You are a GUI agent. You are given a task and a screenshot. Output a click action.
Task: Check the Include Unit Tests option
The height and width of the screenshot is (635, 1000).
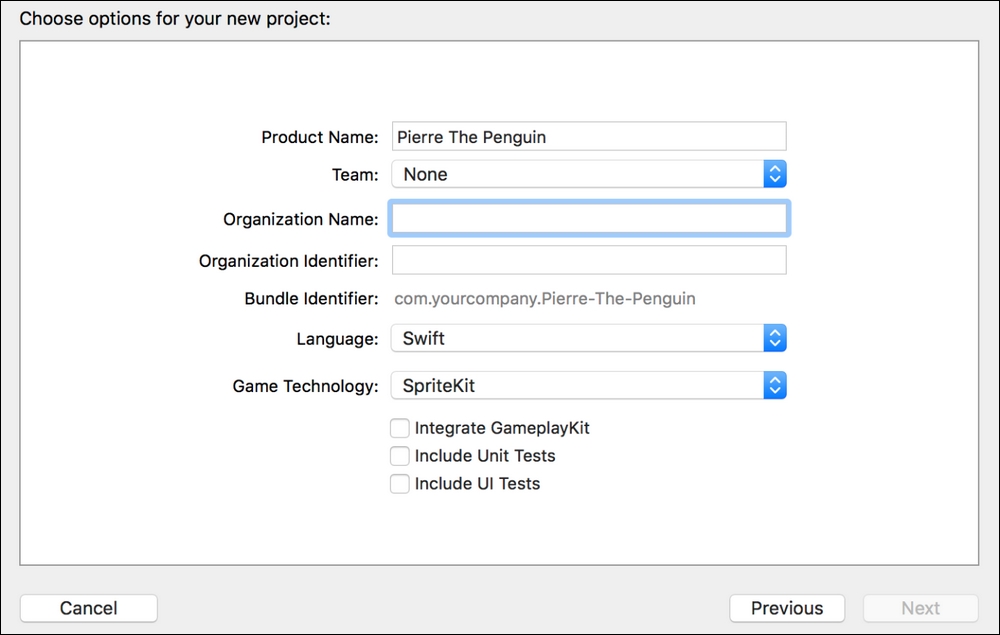(x=400, y=456)
